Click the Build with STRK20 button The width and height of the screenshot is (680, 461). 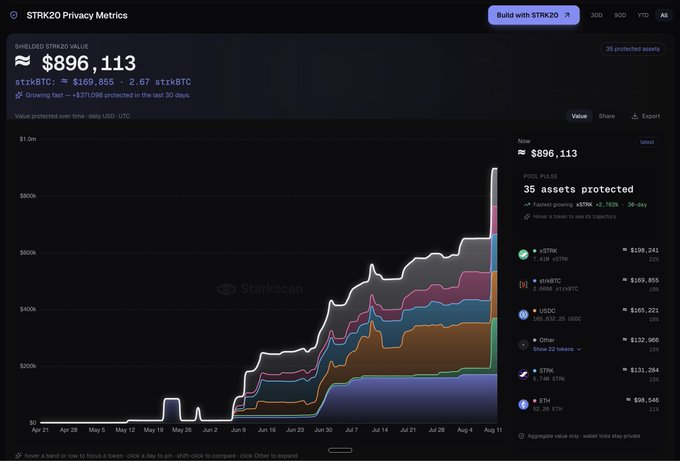click(x=533, y=15)
